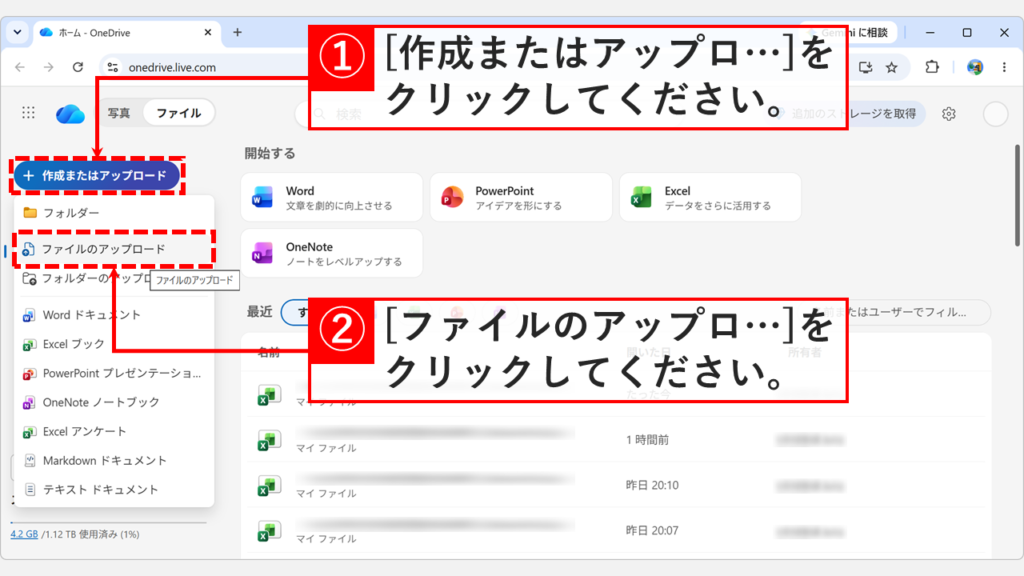Click the 昨日 20:07 timestamp text

(x=652, y=530)
